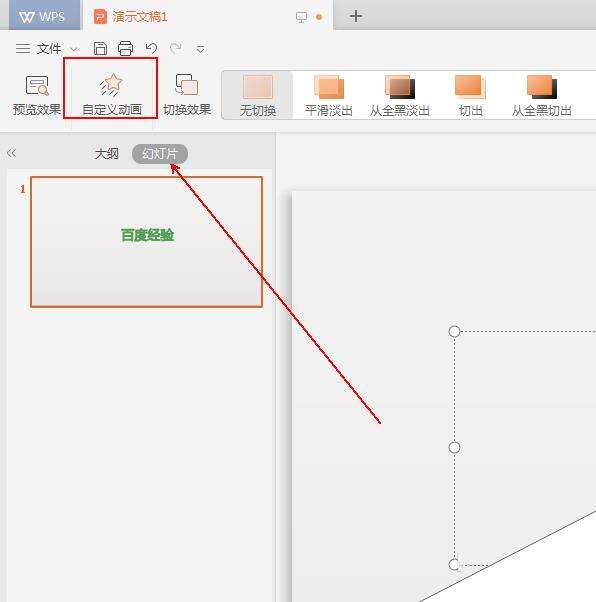Open the 文件 menu
Viewport: 596px width, 602px height.
49,49
